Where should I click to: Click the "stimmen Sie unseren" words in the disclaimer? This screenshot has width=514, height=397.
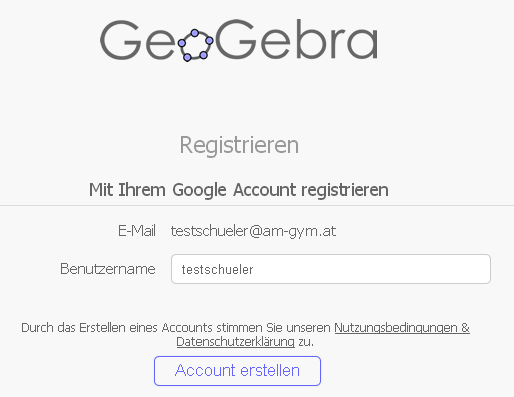[x=273, y=328]
